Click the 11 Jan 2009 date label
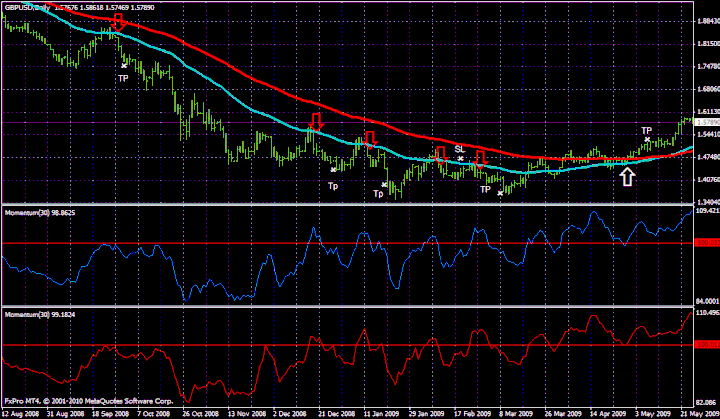Viewport: 720px width, 419px height. [x=381, y=414]
